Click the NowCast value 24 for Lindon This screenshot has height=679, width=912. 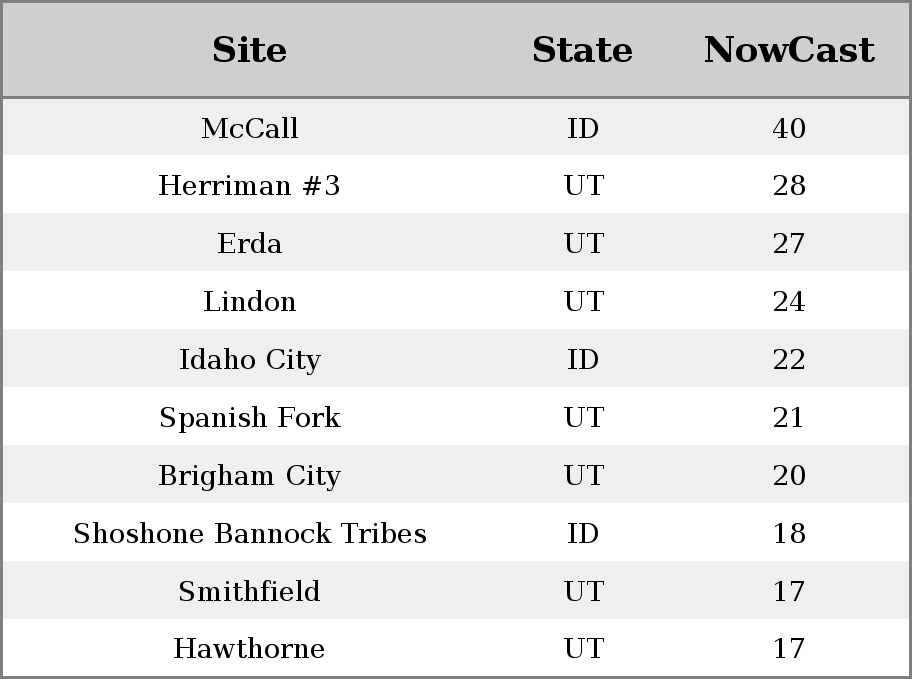click(x=789, y=302)
